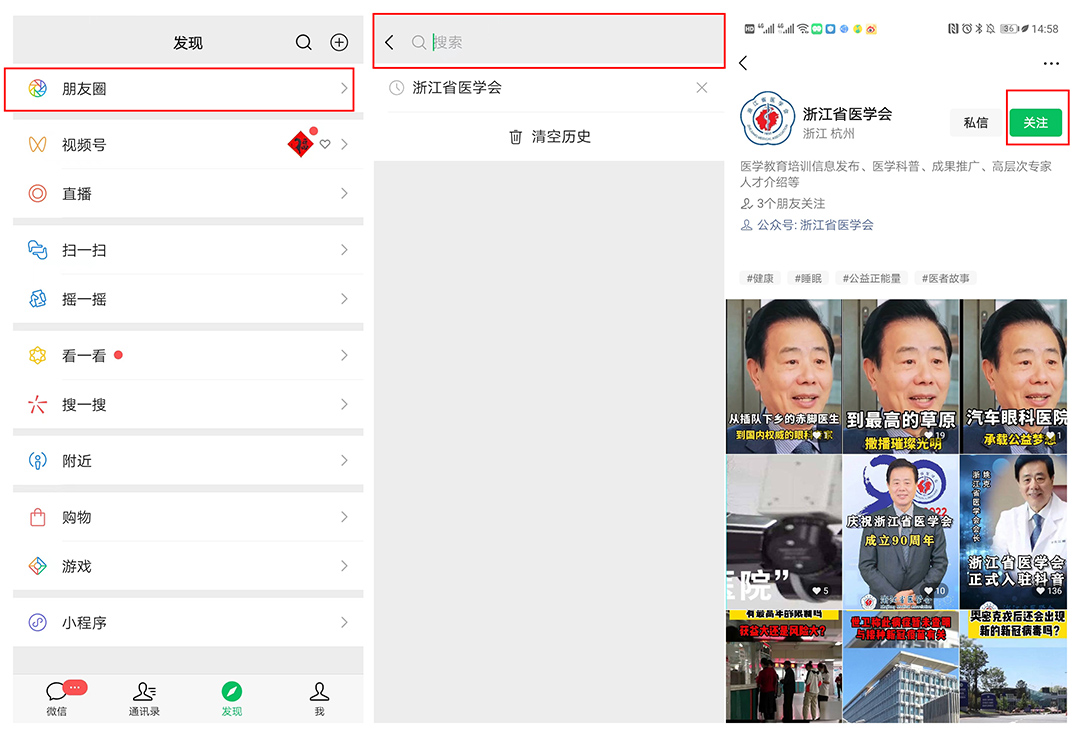Expand the 附近 row chevron
This screenshot has width=1080, height=736.
(344, 461)
